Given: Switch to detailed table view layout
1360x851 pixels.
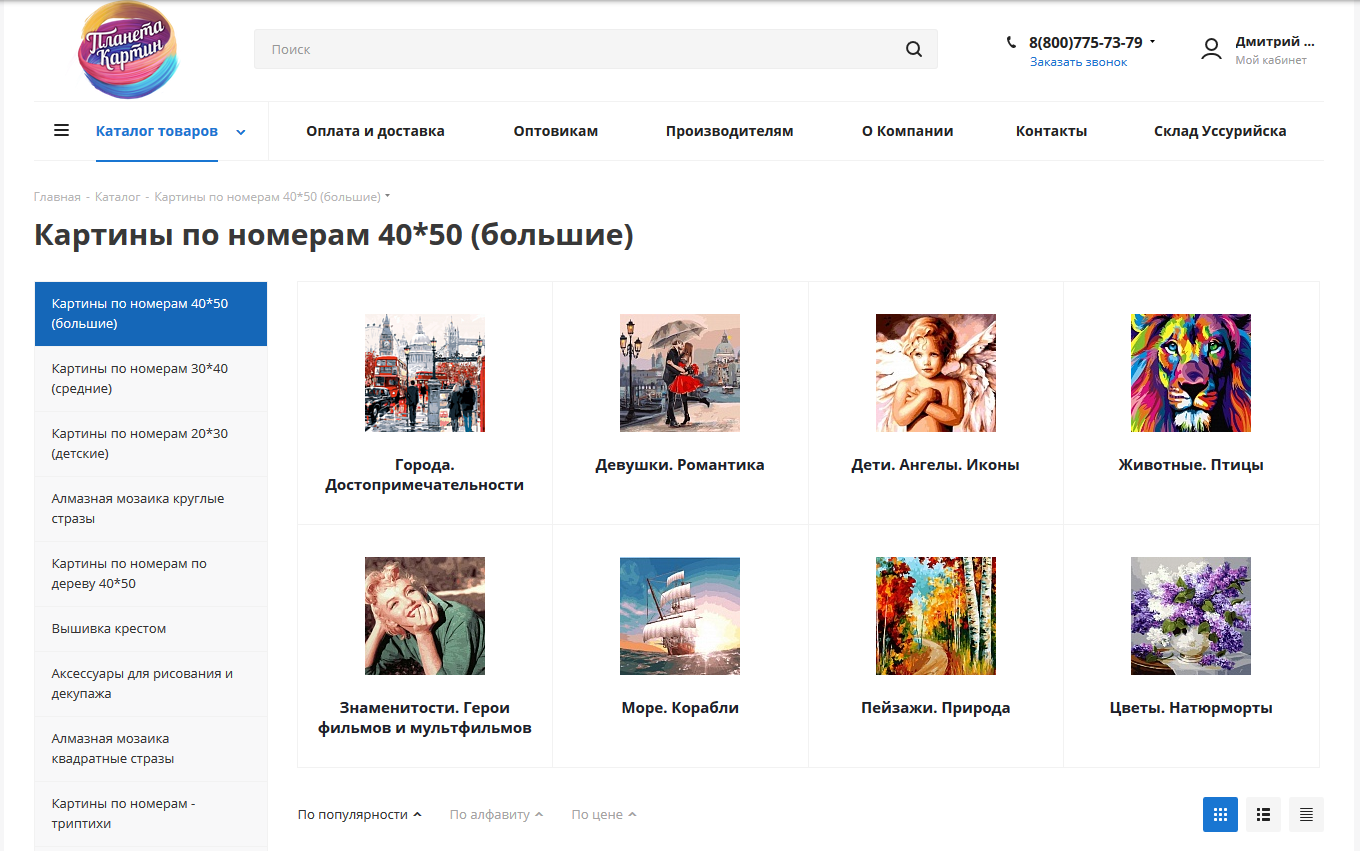Looking at the screenshot, I should pyautogui.click(x=1305, y=814).
